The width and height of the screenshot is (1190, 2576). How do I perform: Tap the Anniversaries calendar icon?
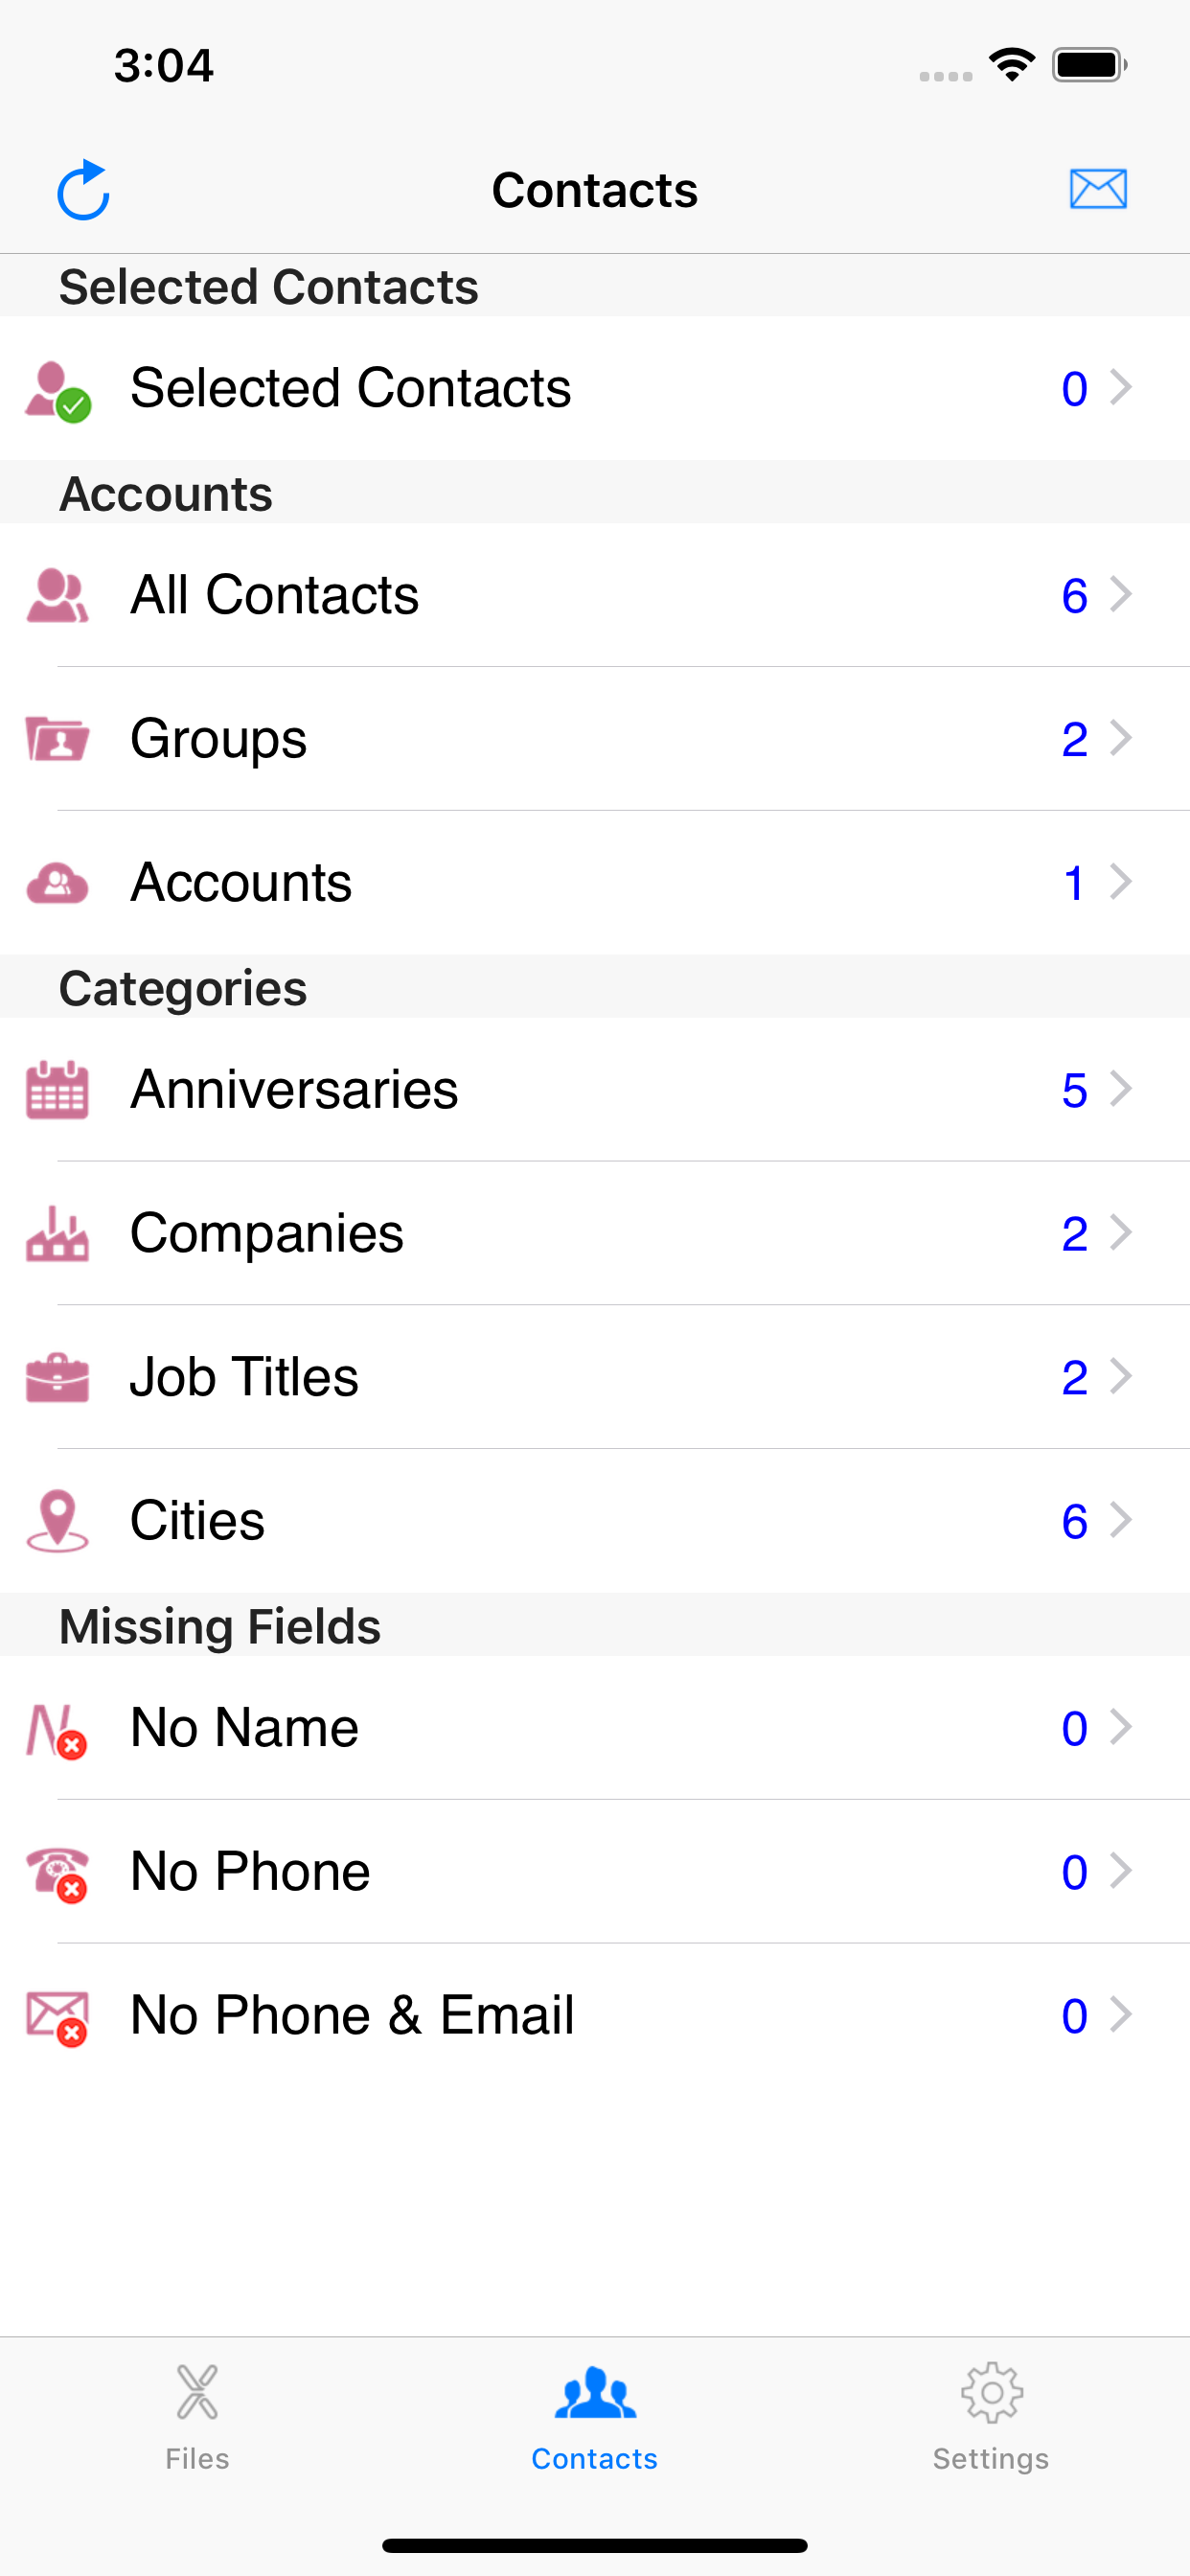click(57, 1089)
